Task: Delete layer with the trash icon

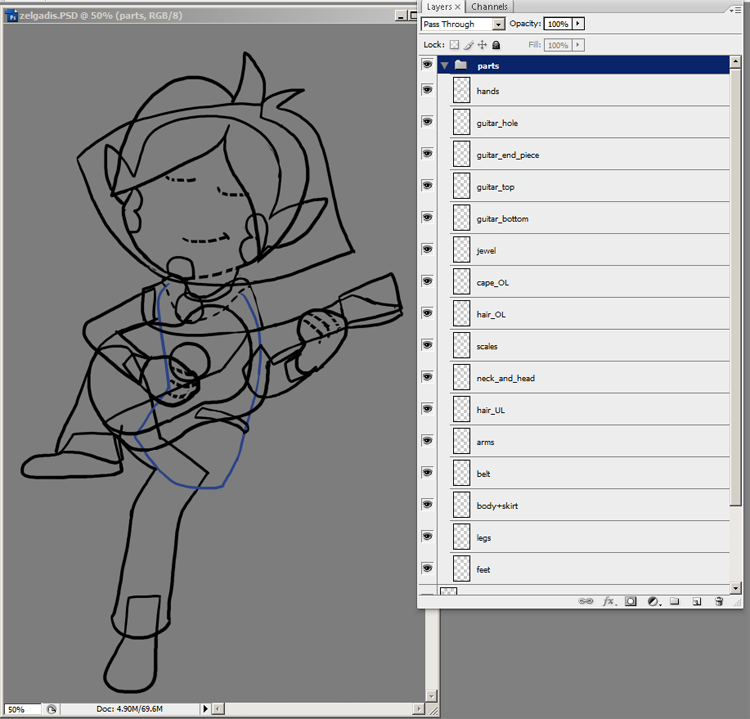Action: 719,601
